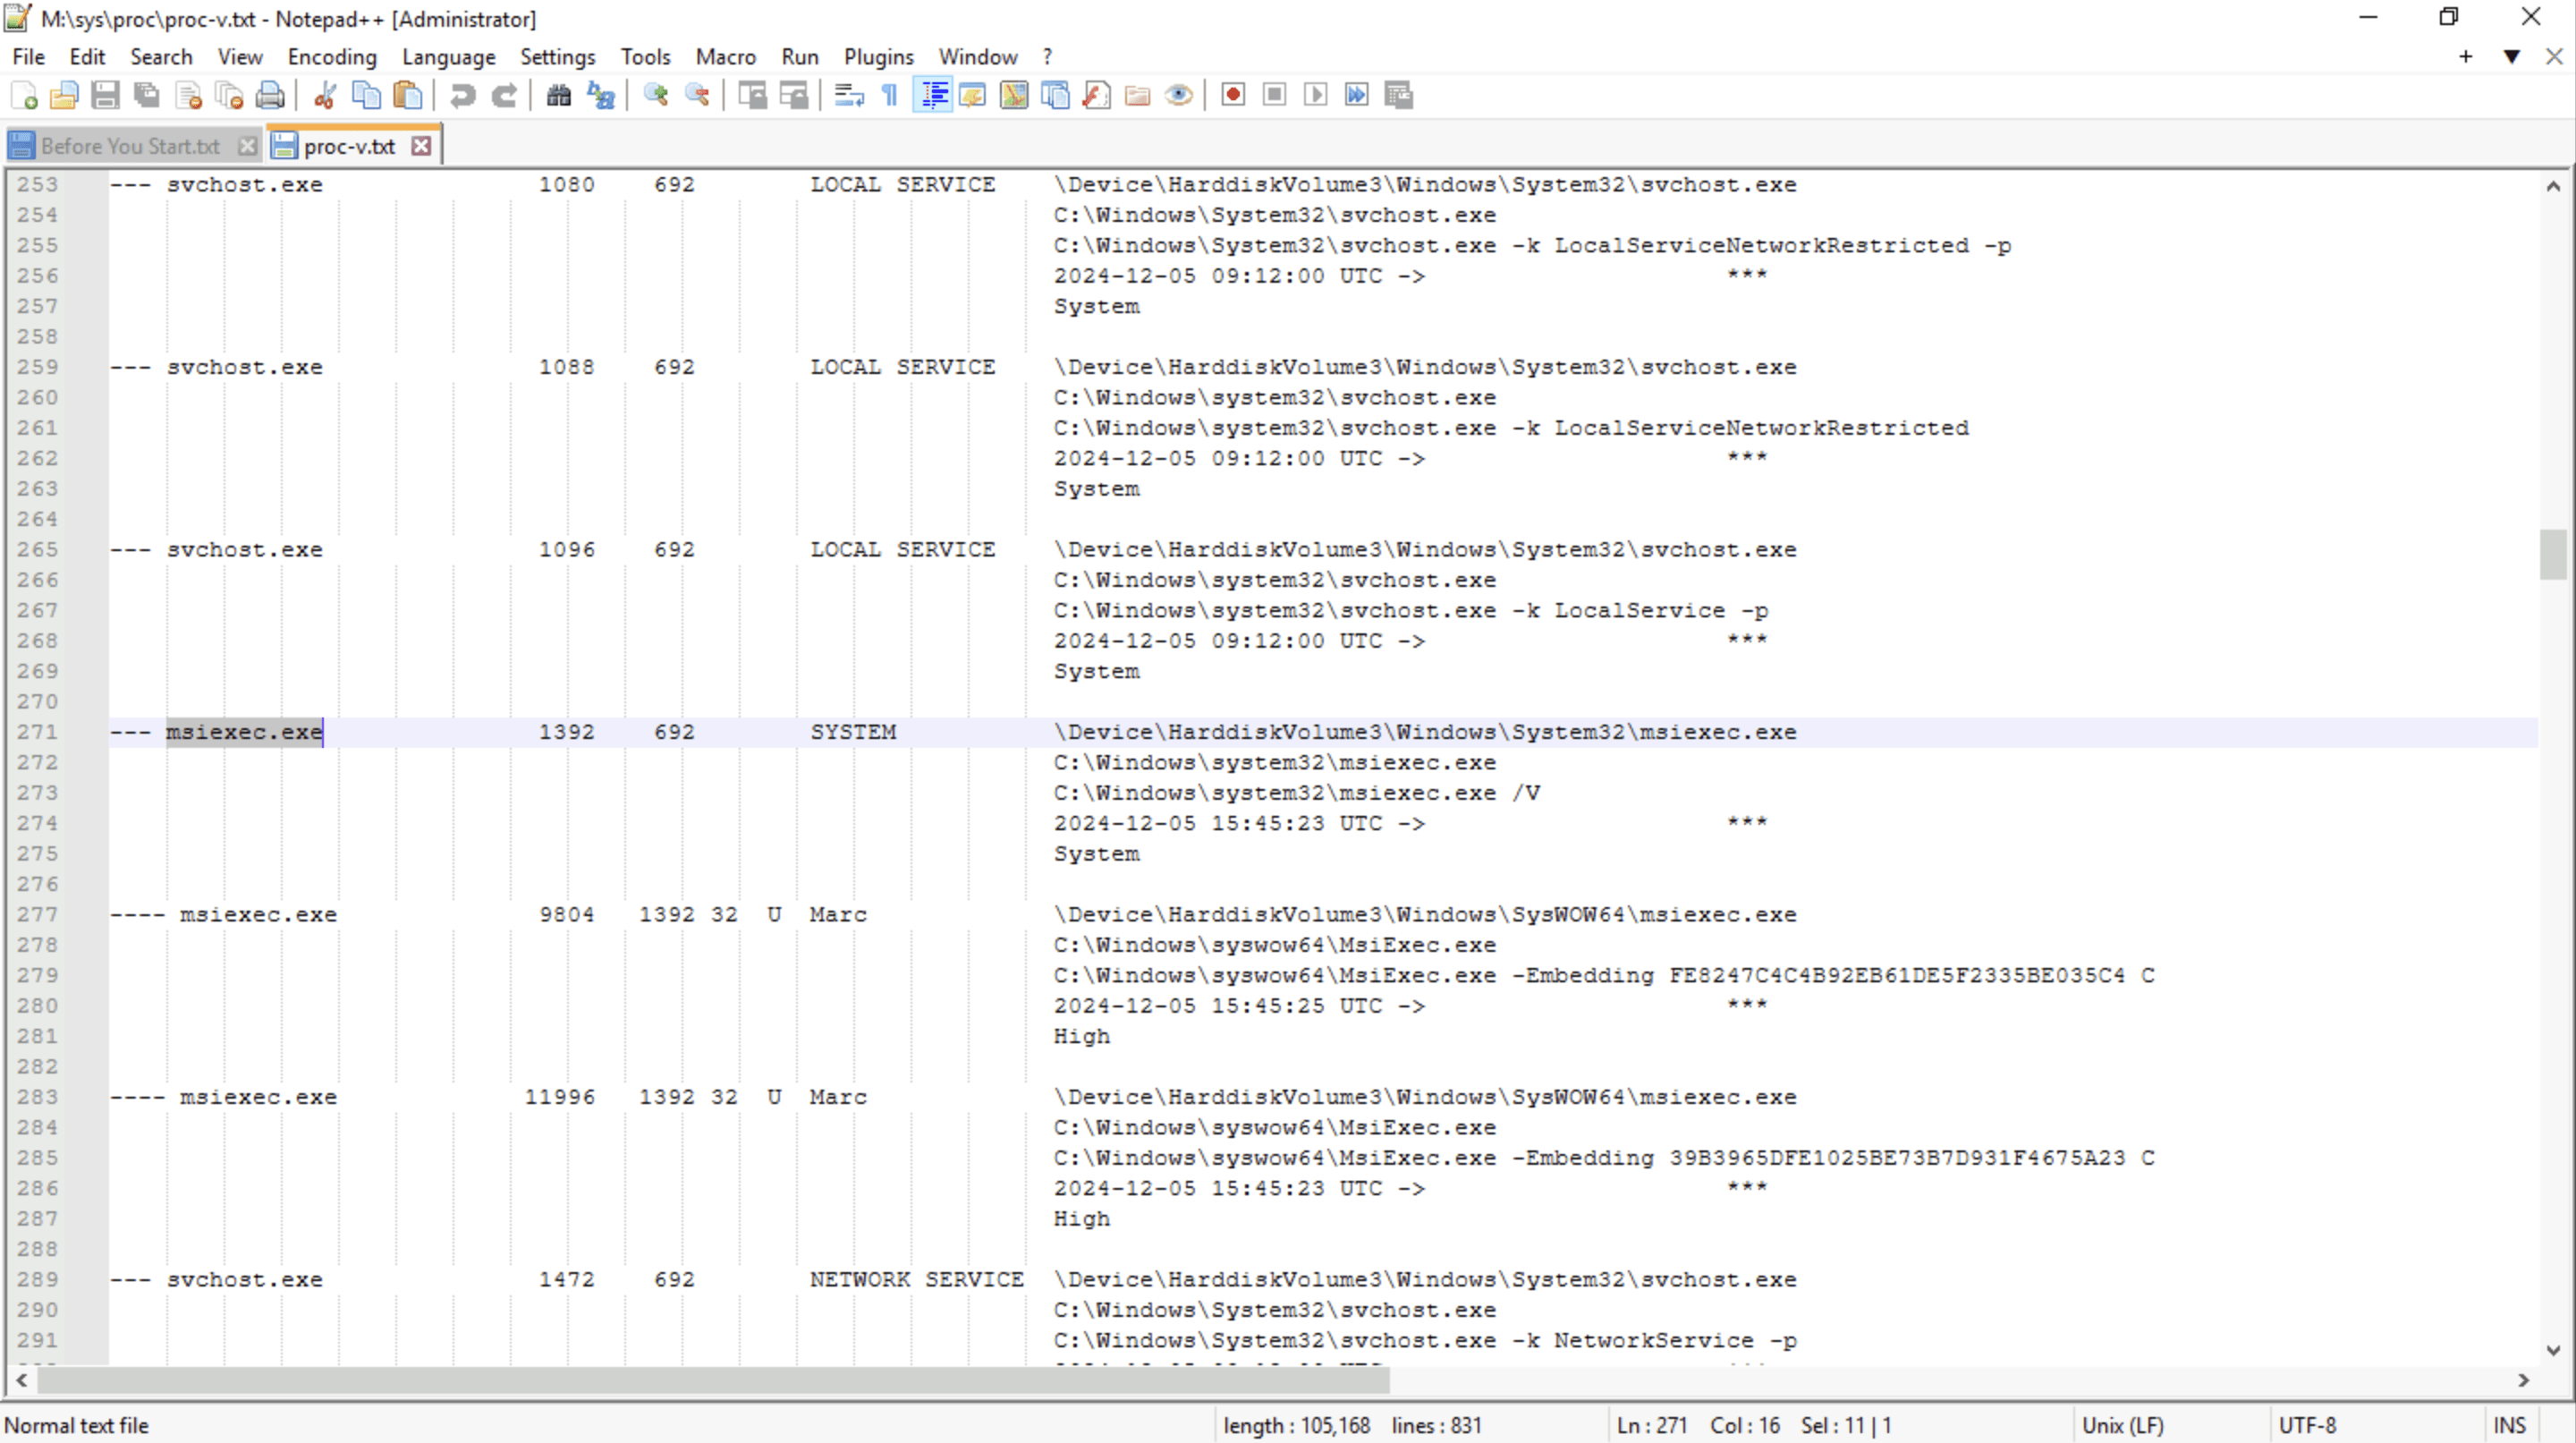
Task: Open the Settings menu
Action: [x=557, y=57]
